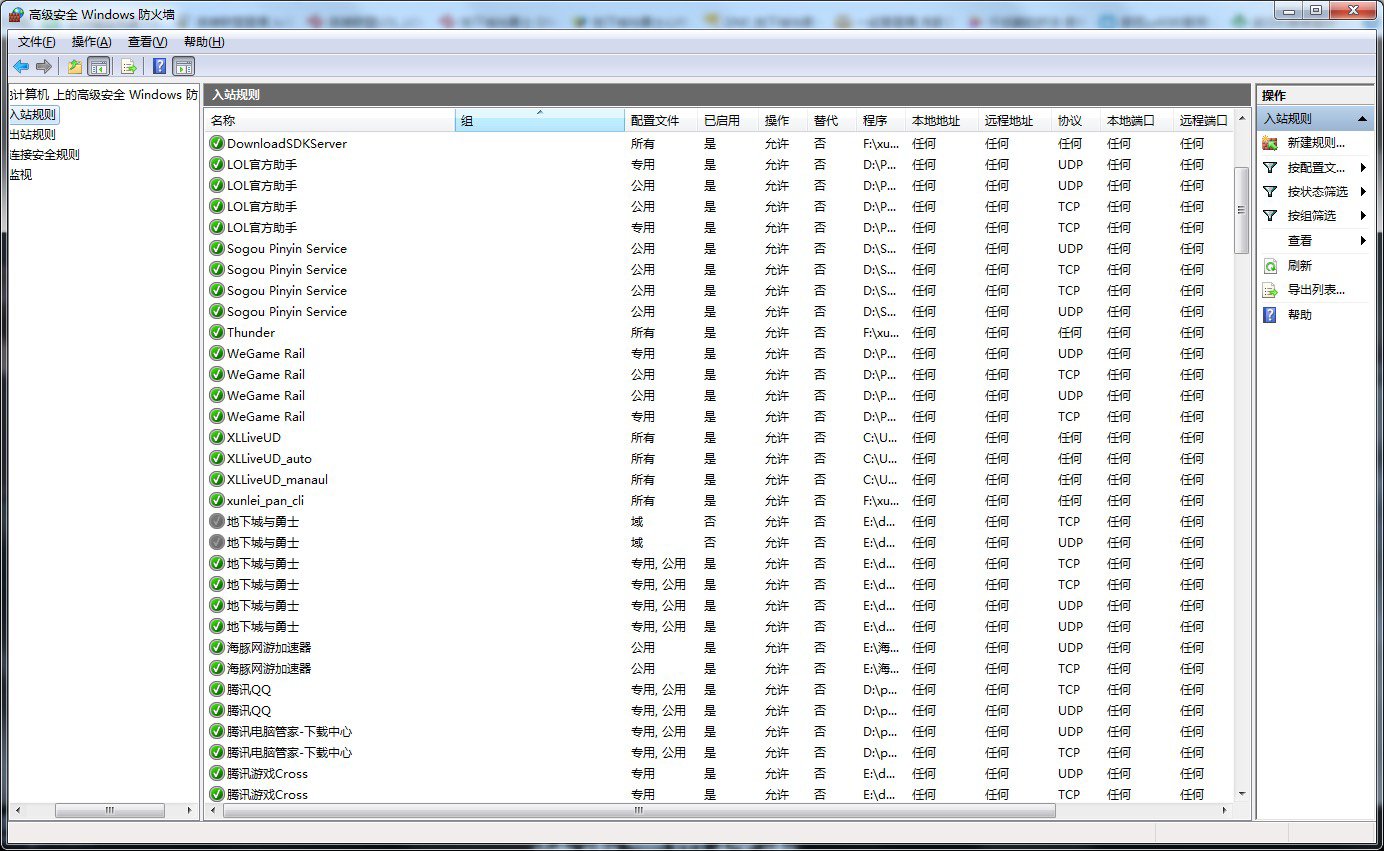This screenshot has height=851, width=1384.
Task: Select 监视 in the console tree
Action: (21, 175)
